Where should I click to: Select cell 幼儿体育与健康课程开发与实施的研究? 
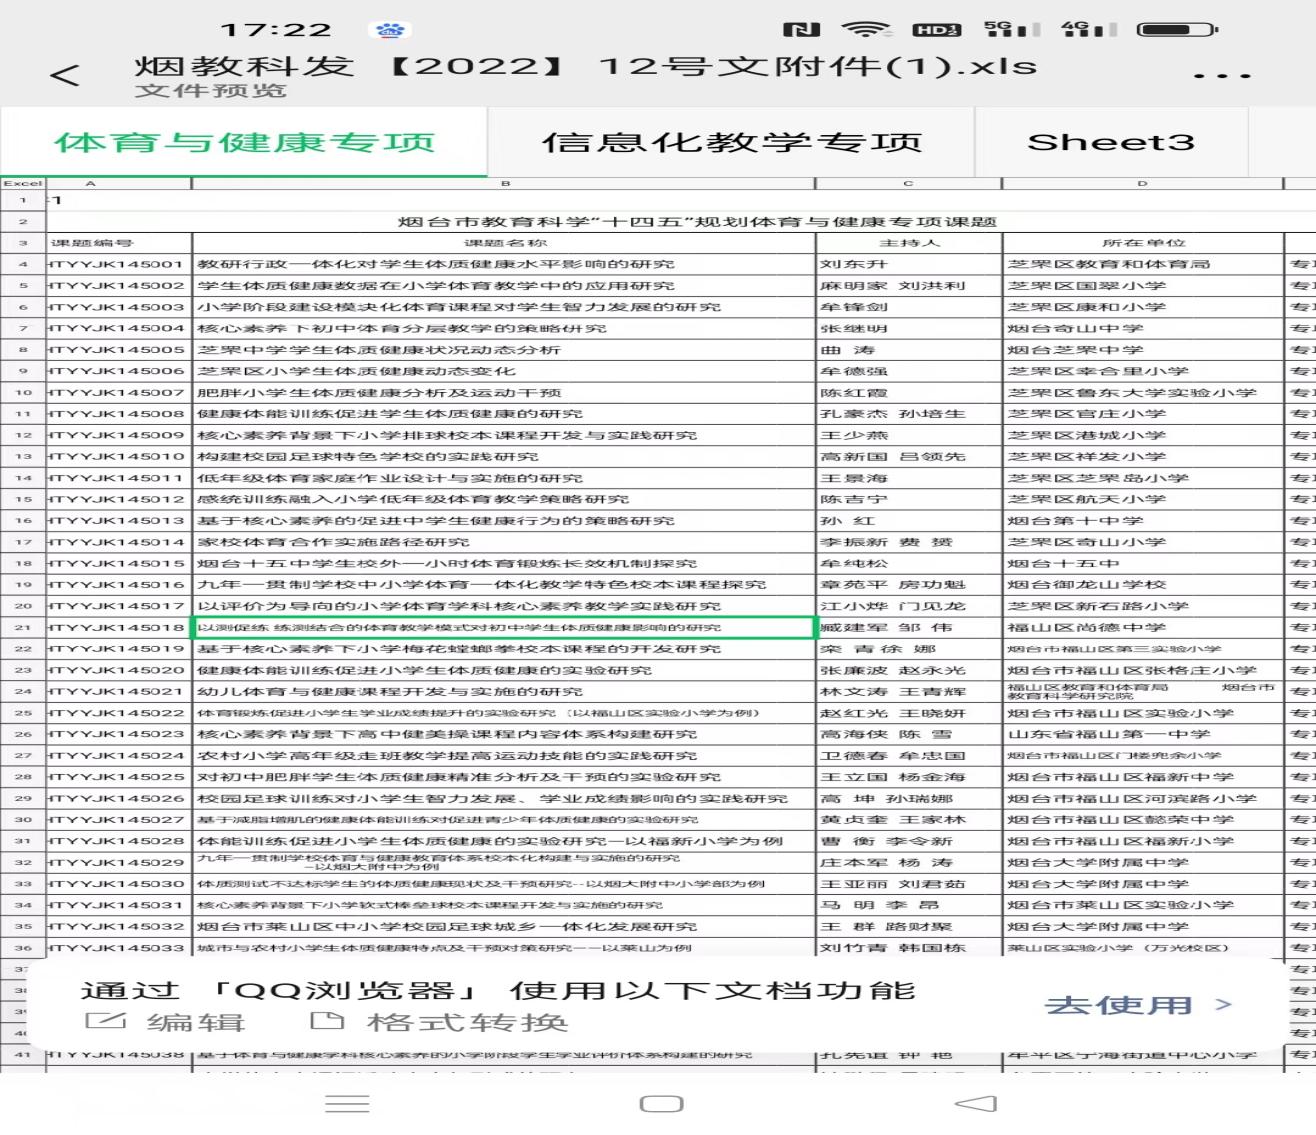pyautogui.click(x=504, y=691)
